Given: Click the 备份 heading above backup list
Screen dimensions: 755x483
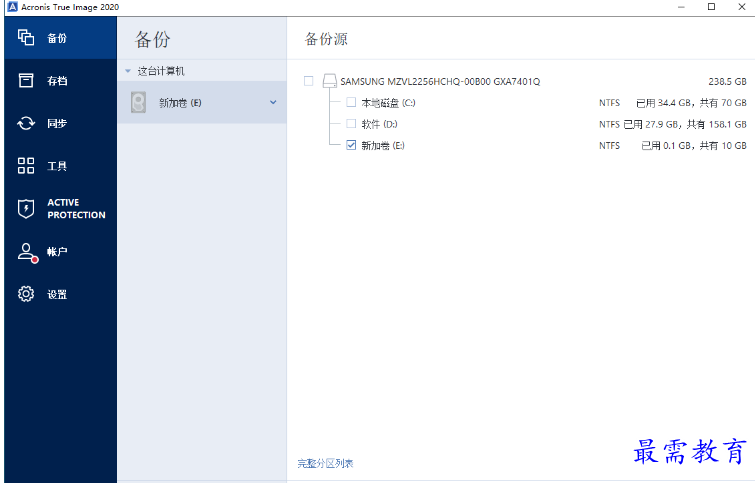Looking at the screenshot, I should (153, 39).
